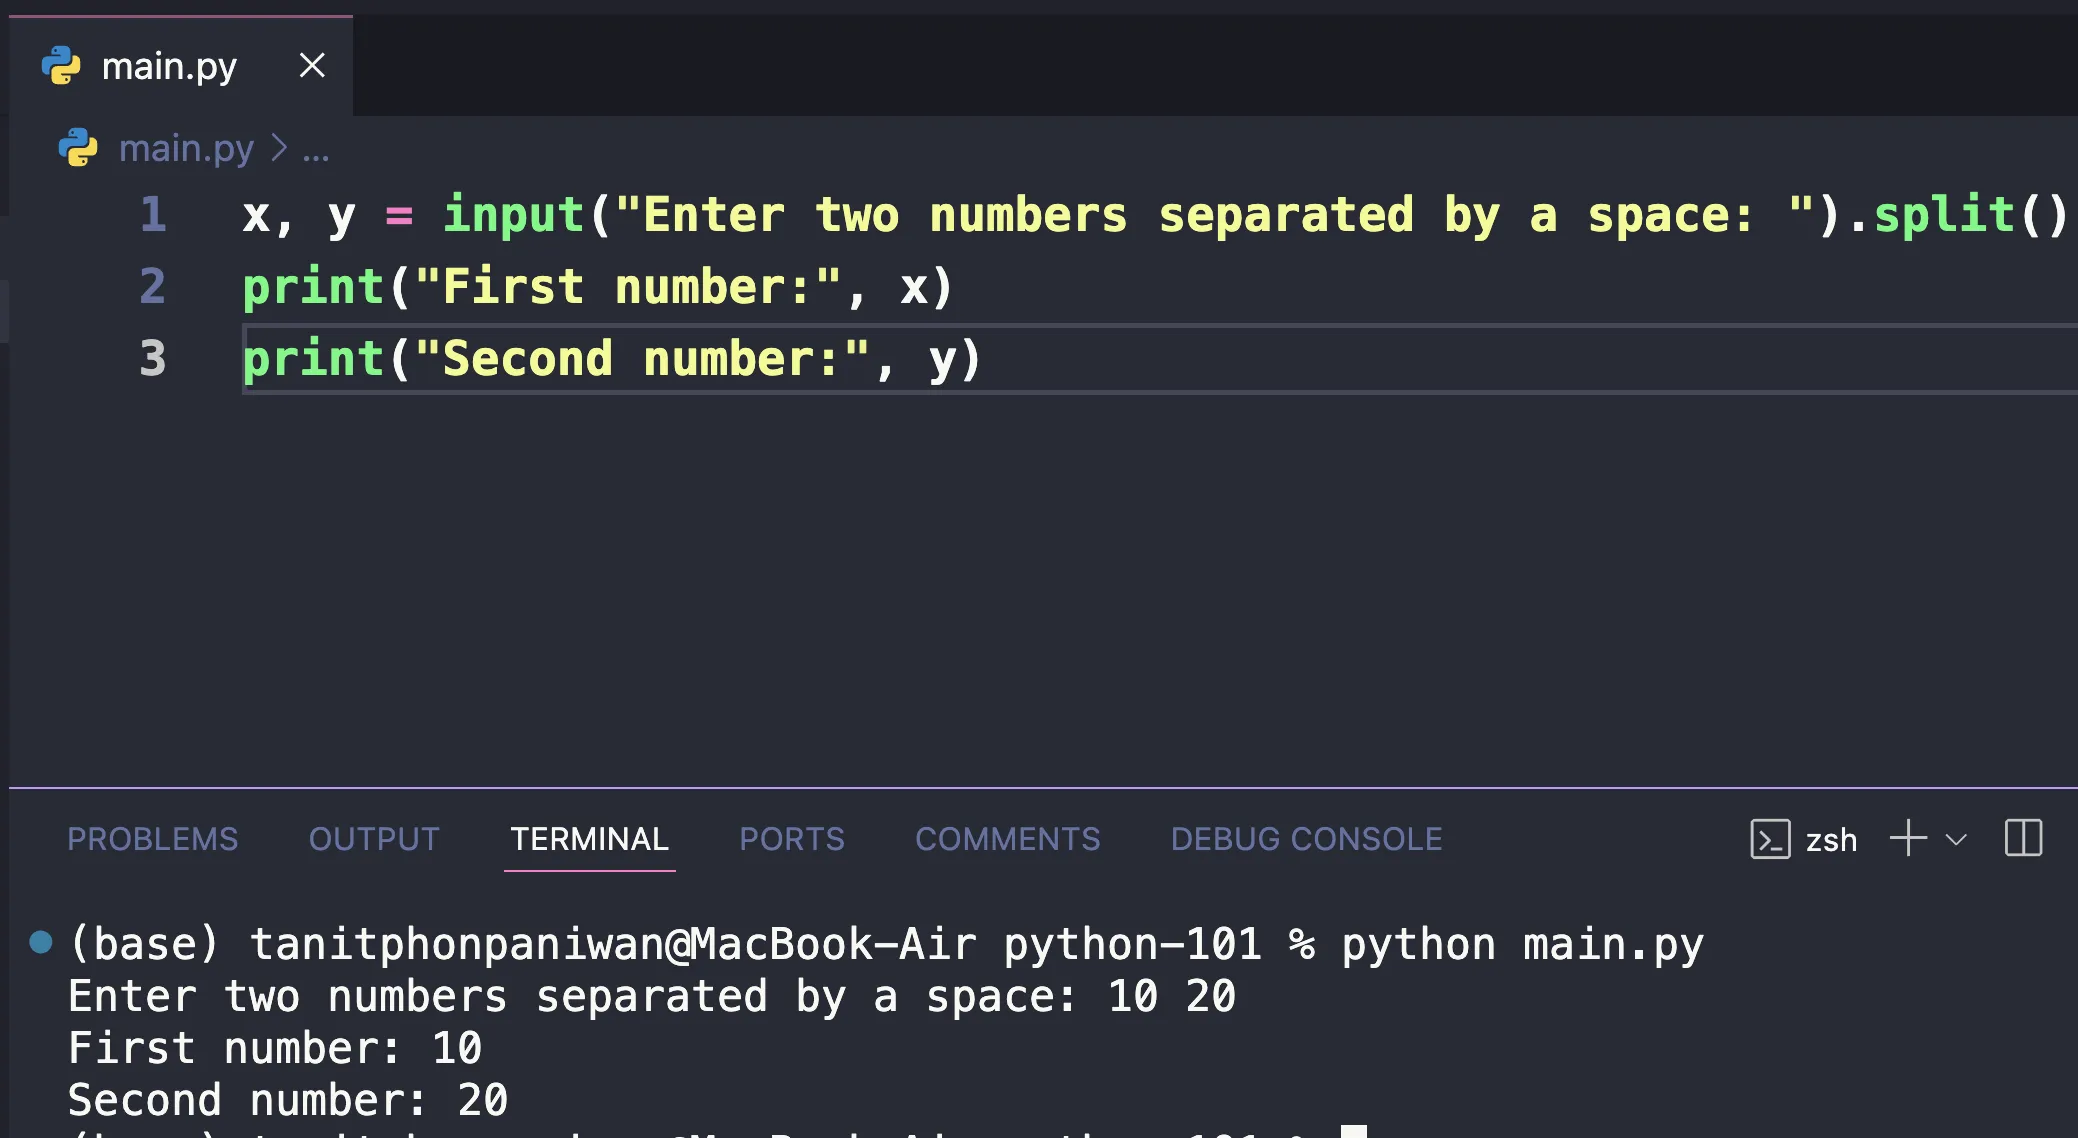Open the PROBLEMS panel tab

153,838
